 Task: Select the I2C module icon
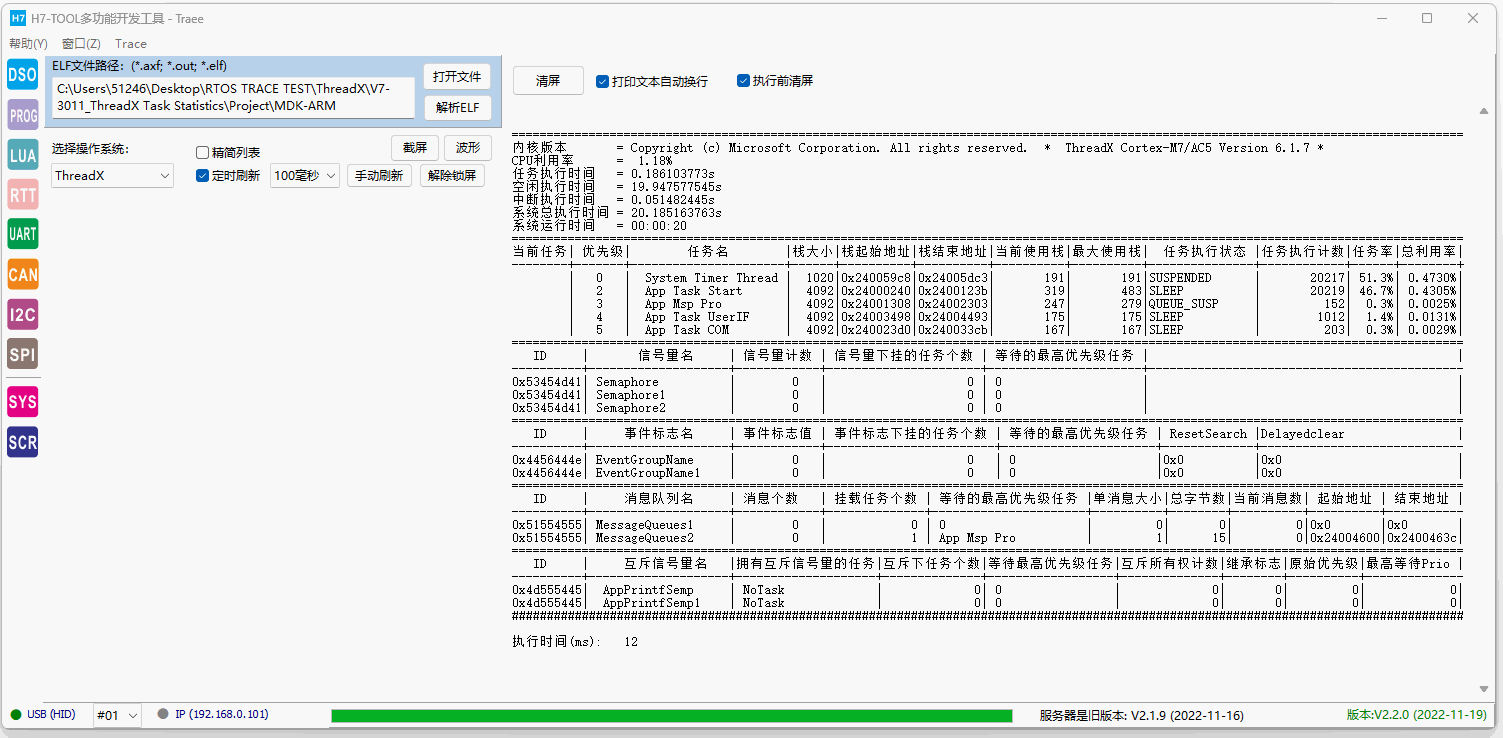coord(22,314)
